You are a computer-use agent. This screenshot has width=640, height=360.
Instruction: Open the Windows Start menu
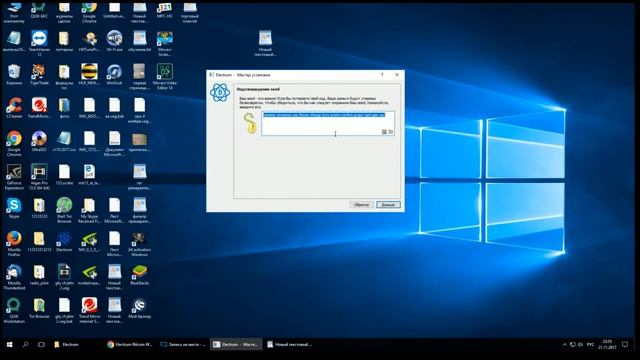[x=9, y=344]
